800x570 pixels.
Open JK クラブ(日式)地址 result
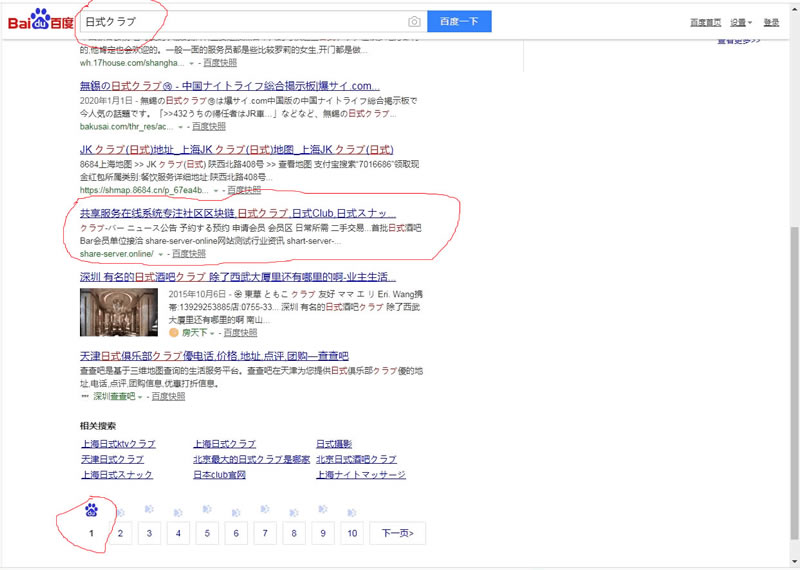pos(237,150)
